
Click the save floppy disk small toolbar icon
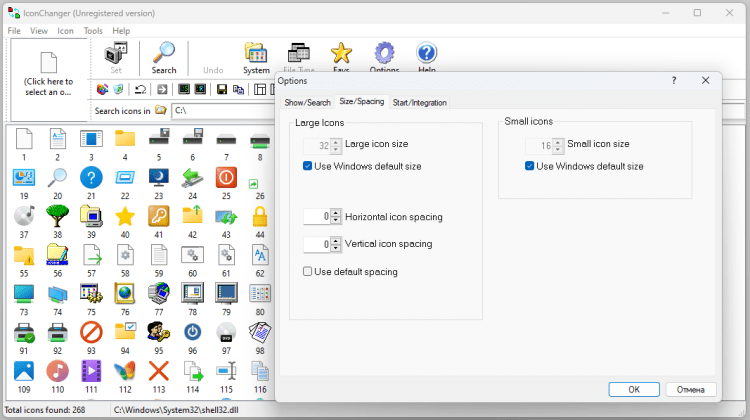coord(221,89)
